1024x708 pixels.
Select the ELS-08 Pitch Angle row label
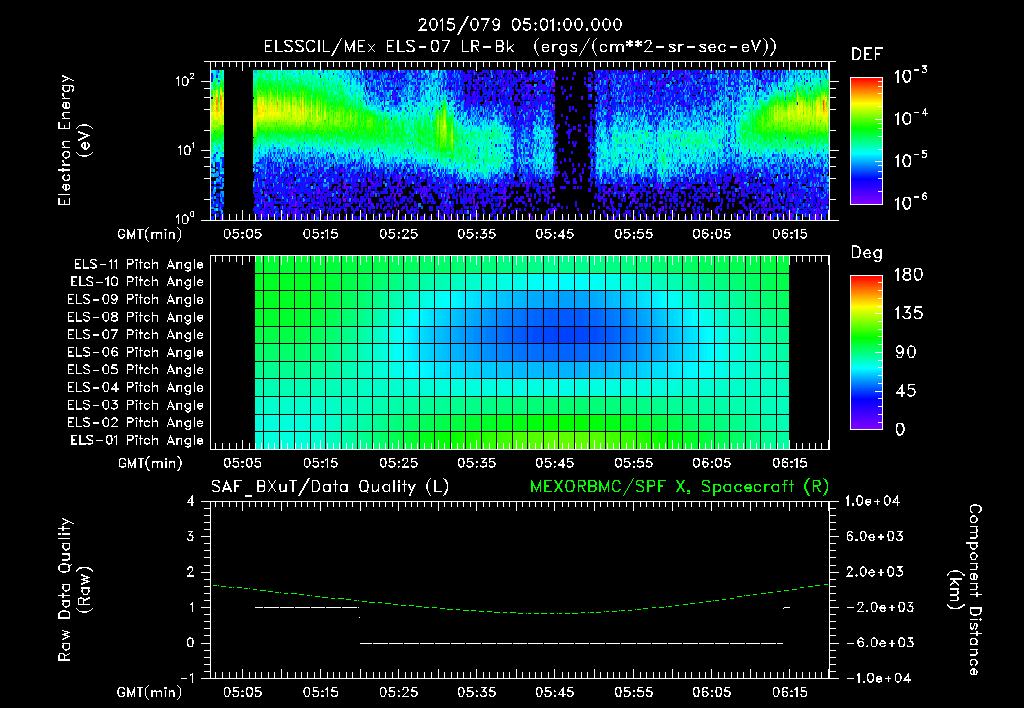(x=135, y=317)
